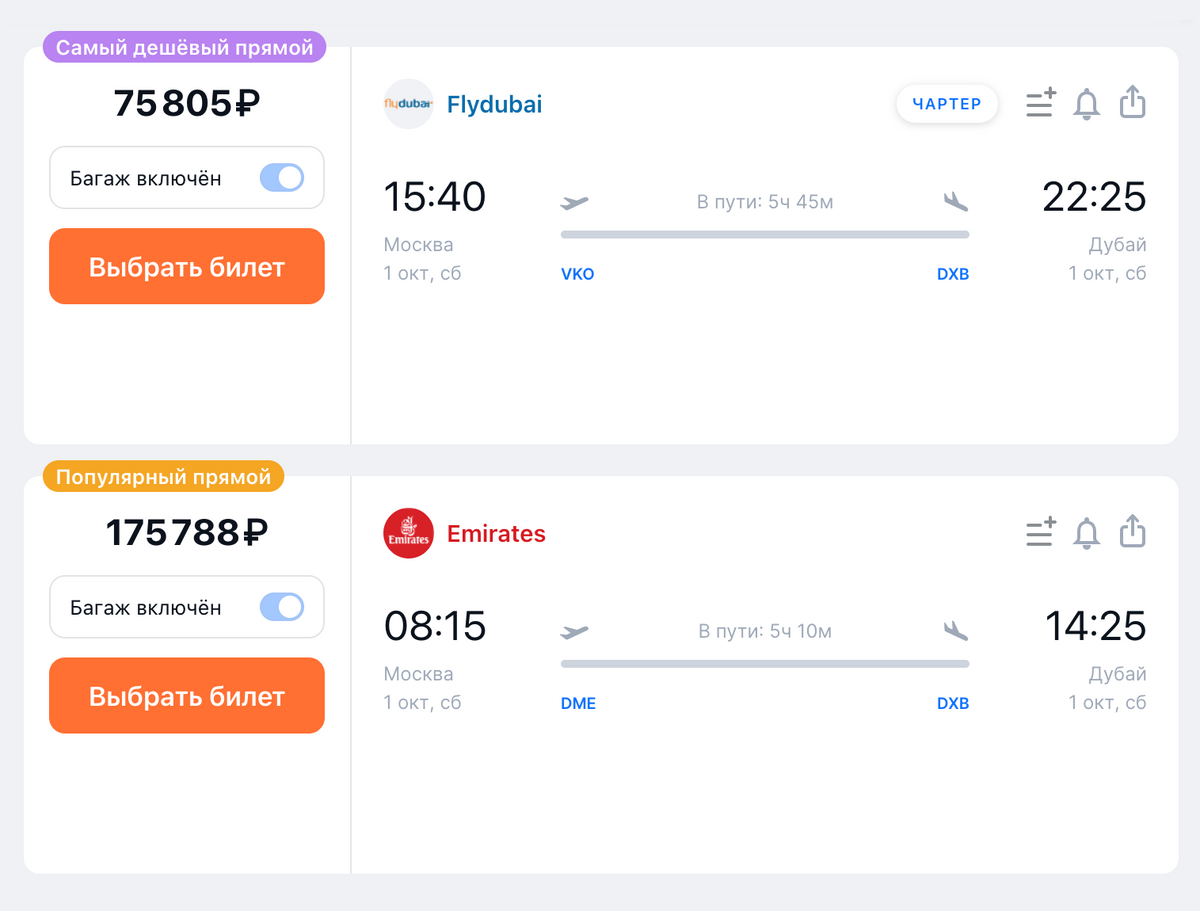Click the Flydubai airline logo
The width and height of the screenshot is (1200, 911).
coord(408,104)
